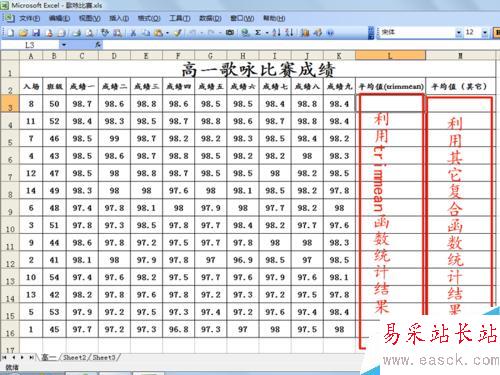Switch to the Sheet3 tab
This screenshot has height=375, width=500.
[104, 358]
